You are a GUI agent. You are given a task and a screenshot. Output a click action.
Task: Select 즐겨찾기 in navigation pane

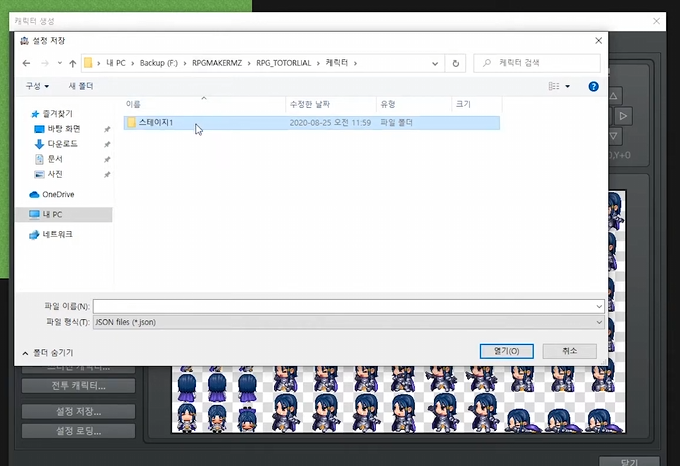point(58,114)
